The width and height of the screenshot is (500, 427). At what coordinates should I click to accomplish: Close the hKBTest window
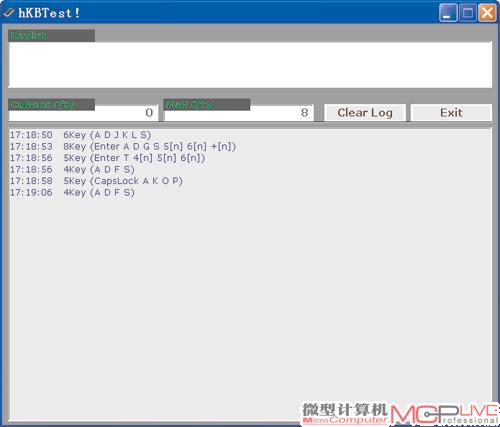(x=487, y=13)
